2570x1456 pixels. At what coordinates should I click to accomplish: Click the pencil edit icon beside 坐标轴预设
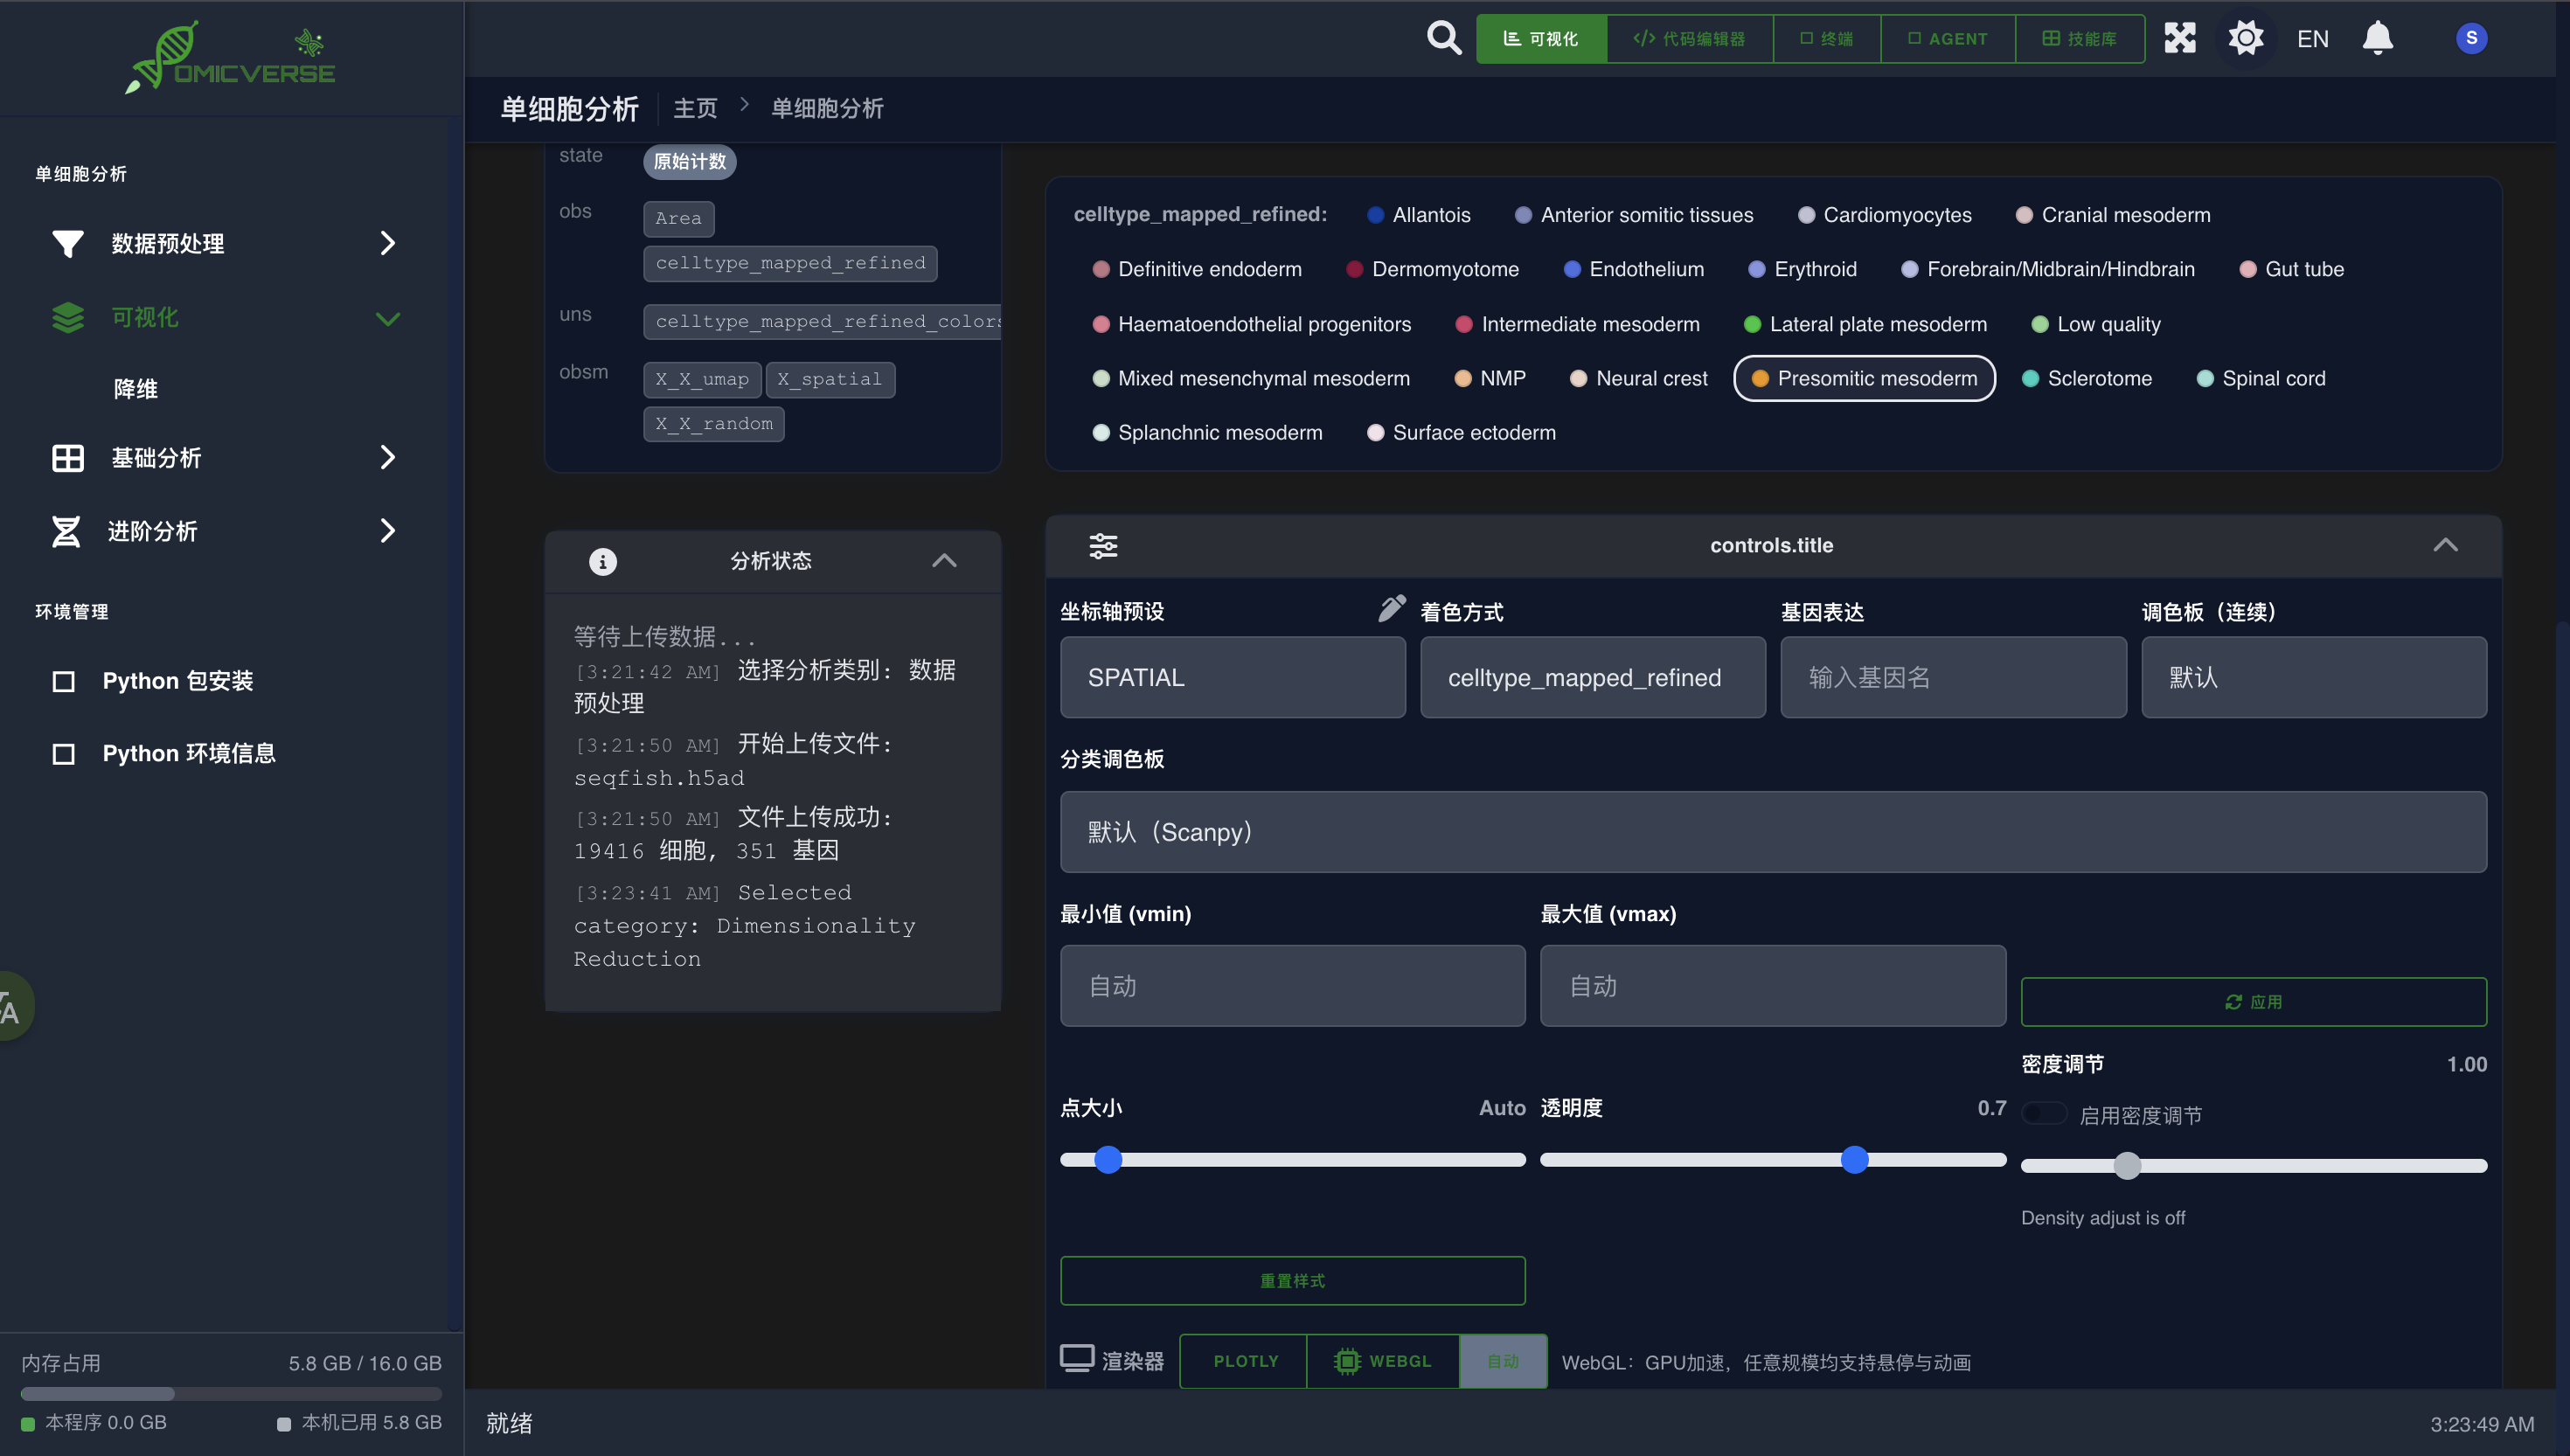click(1391, 609)
